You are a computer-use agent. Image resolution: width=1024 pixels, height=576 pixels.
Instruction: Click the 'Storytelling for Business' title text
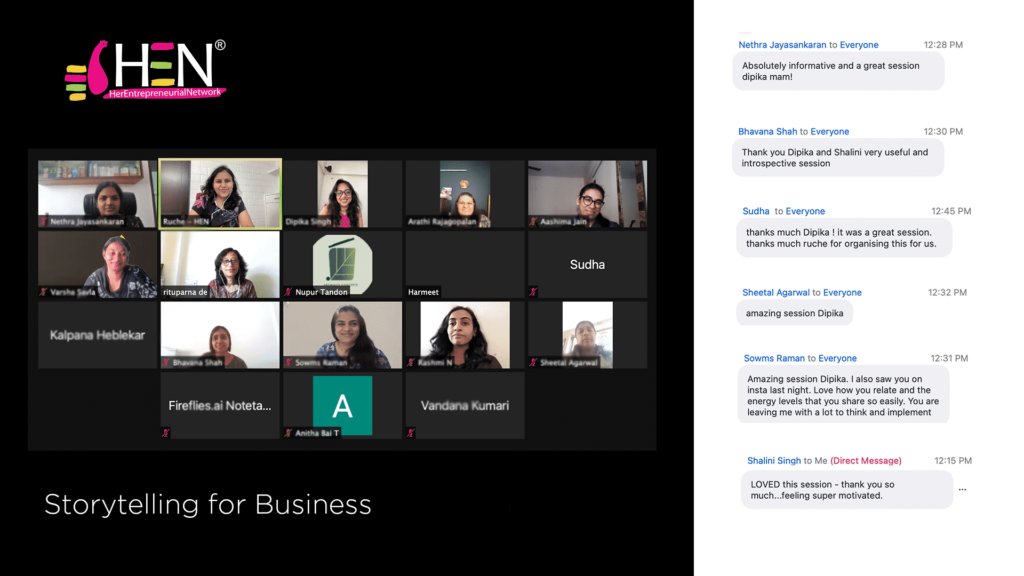[x=208, y=505]
